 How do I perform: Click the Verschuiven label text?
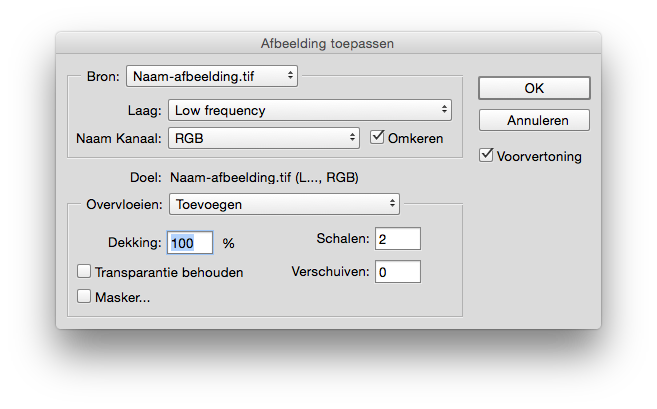(x=331, y=272)
